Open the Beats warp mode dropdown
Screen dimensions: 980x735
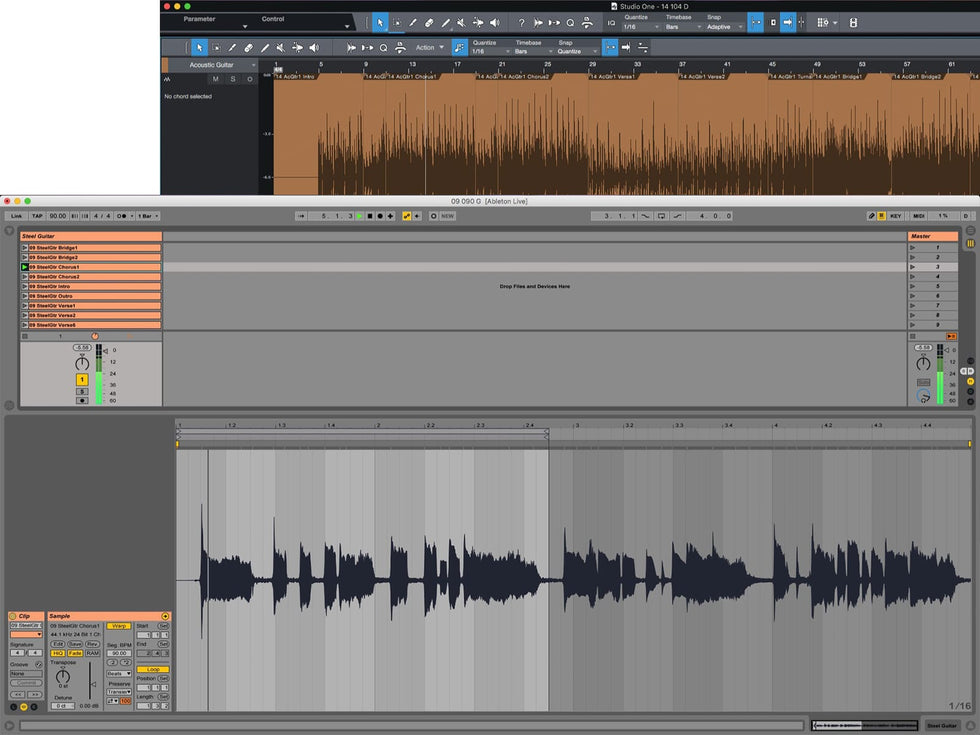click(x=119, y=673)
